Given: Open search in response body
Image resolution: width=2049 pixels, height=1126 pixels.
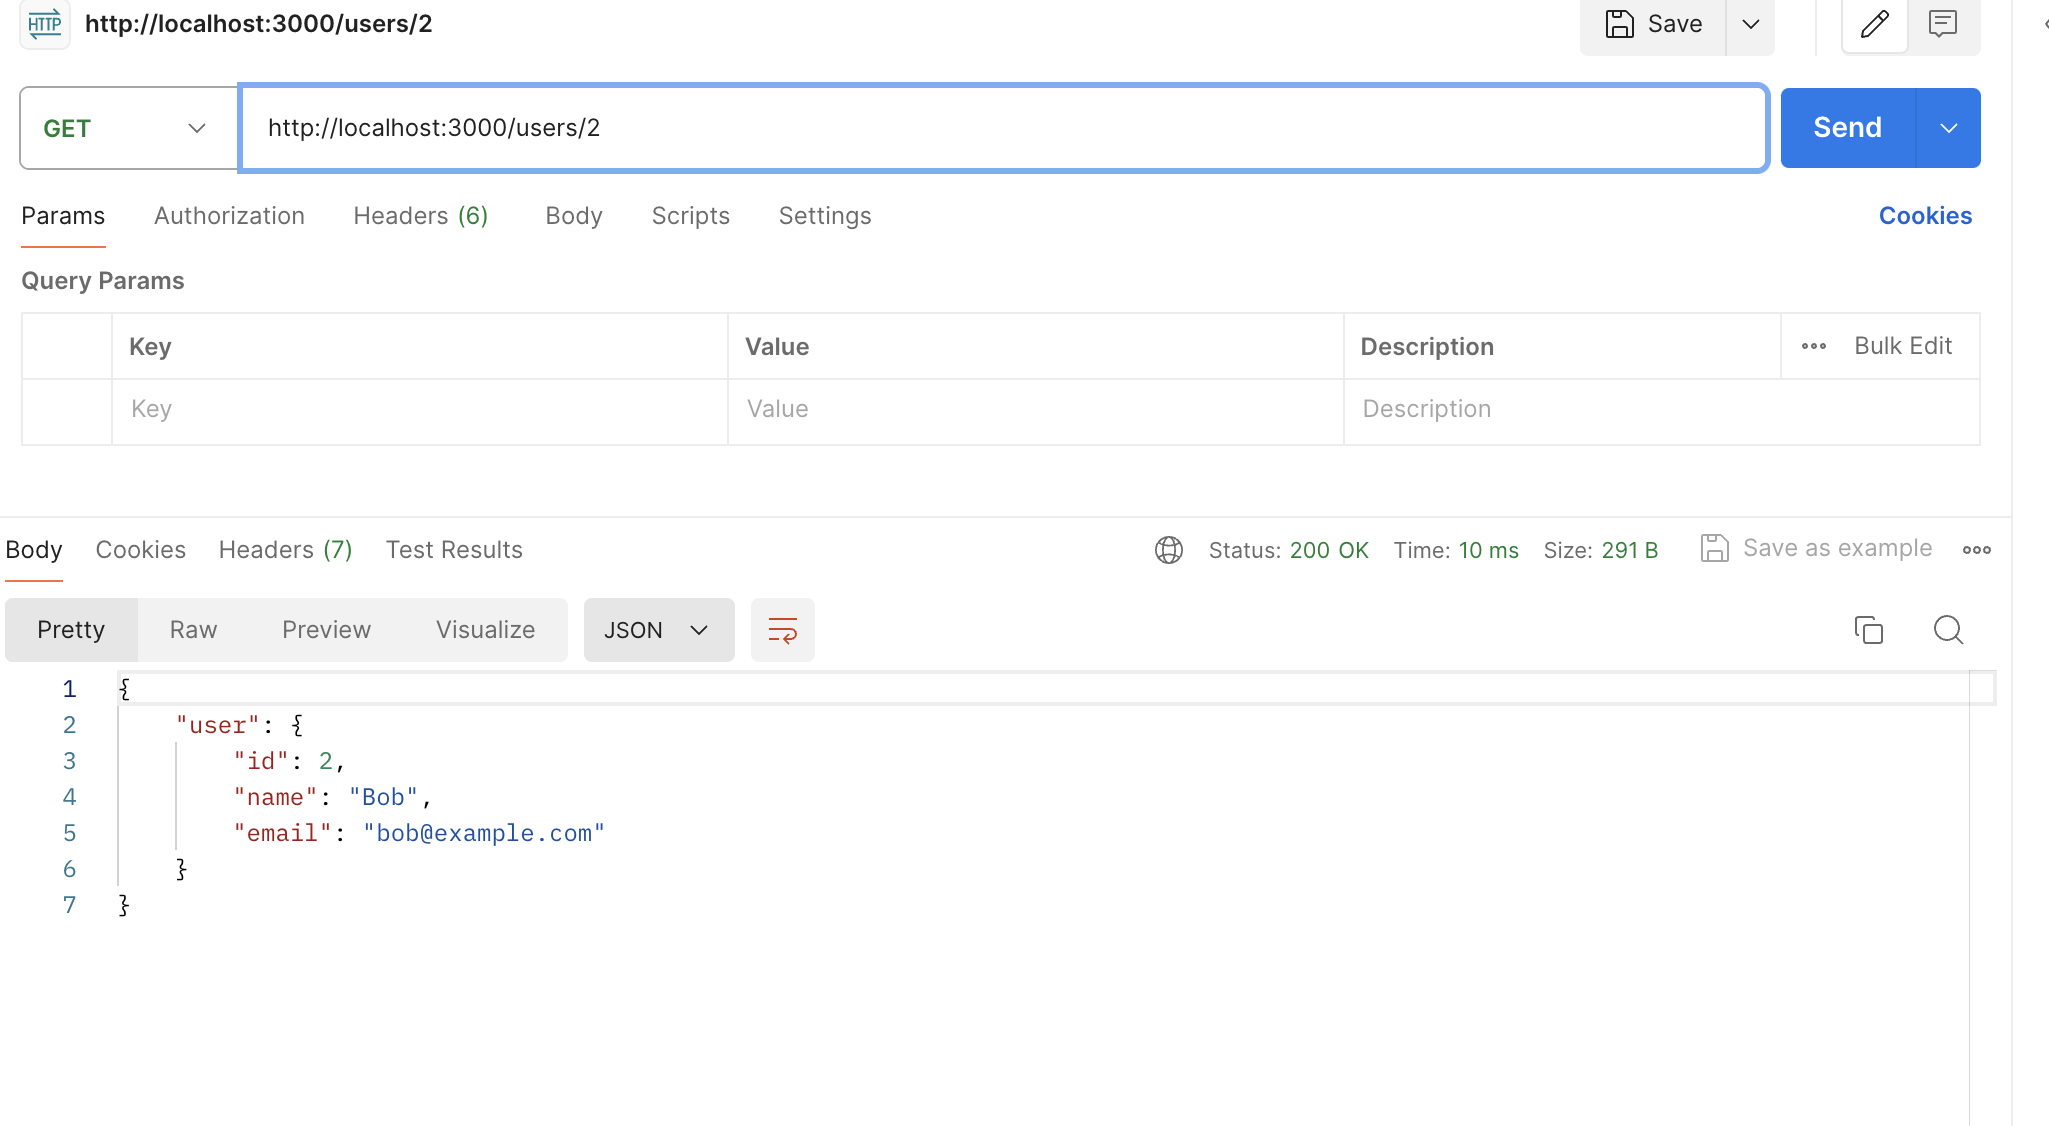Looking at the screenshot, I should (x=1948, y=630).
